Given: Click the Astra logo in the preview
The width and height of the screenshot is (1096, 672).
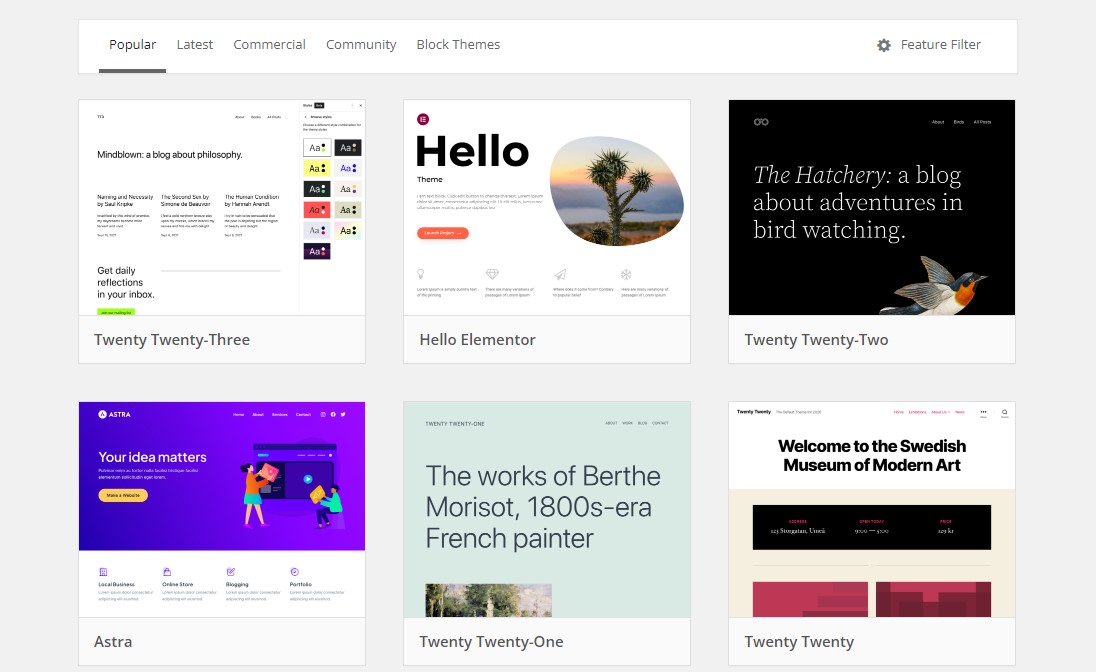Looking at the screenshot, I should coord(115,414).
